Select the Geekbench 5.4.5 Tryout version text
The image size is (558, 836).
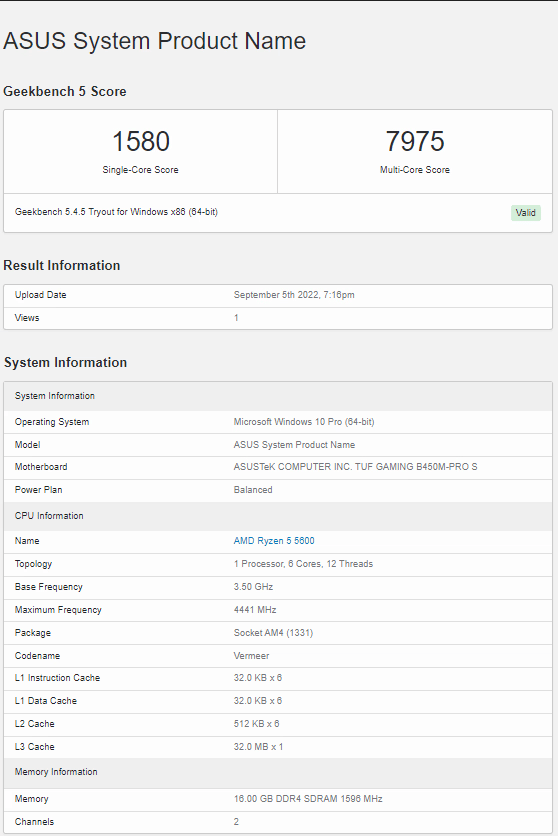[x=116, y=212]
